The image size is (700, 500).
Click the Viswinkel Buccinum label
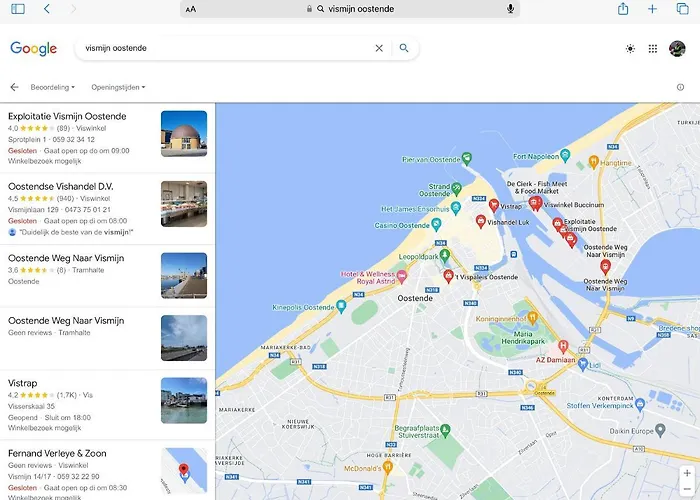(574, 205)
